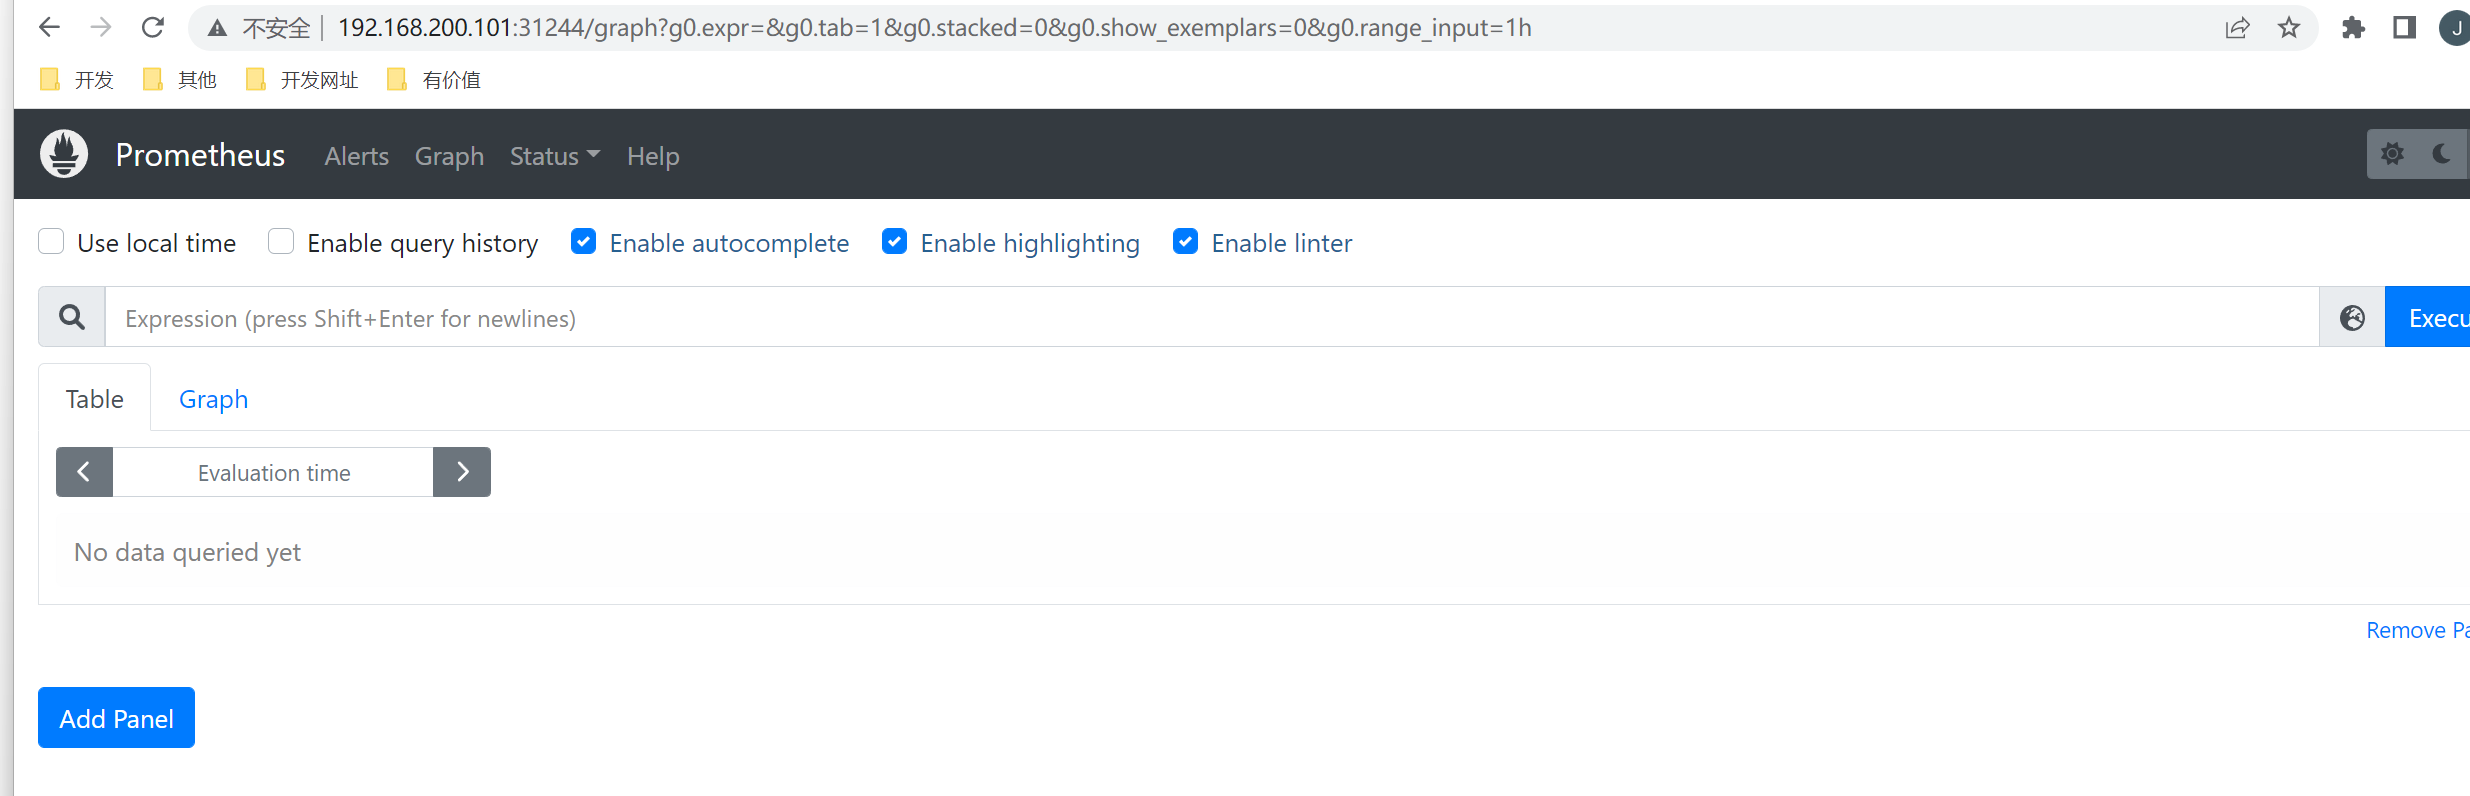Turn on Enable query history

pos(281,242)
